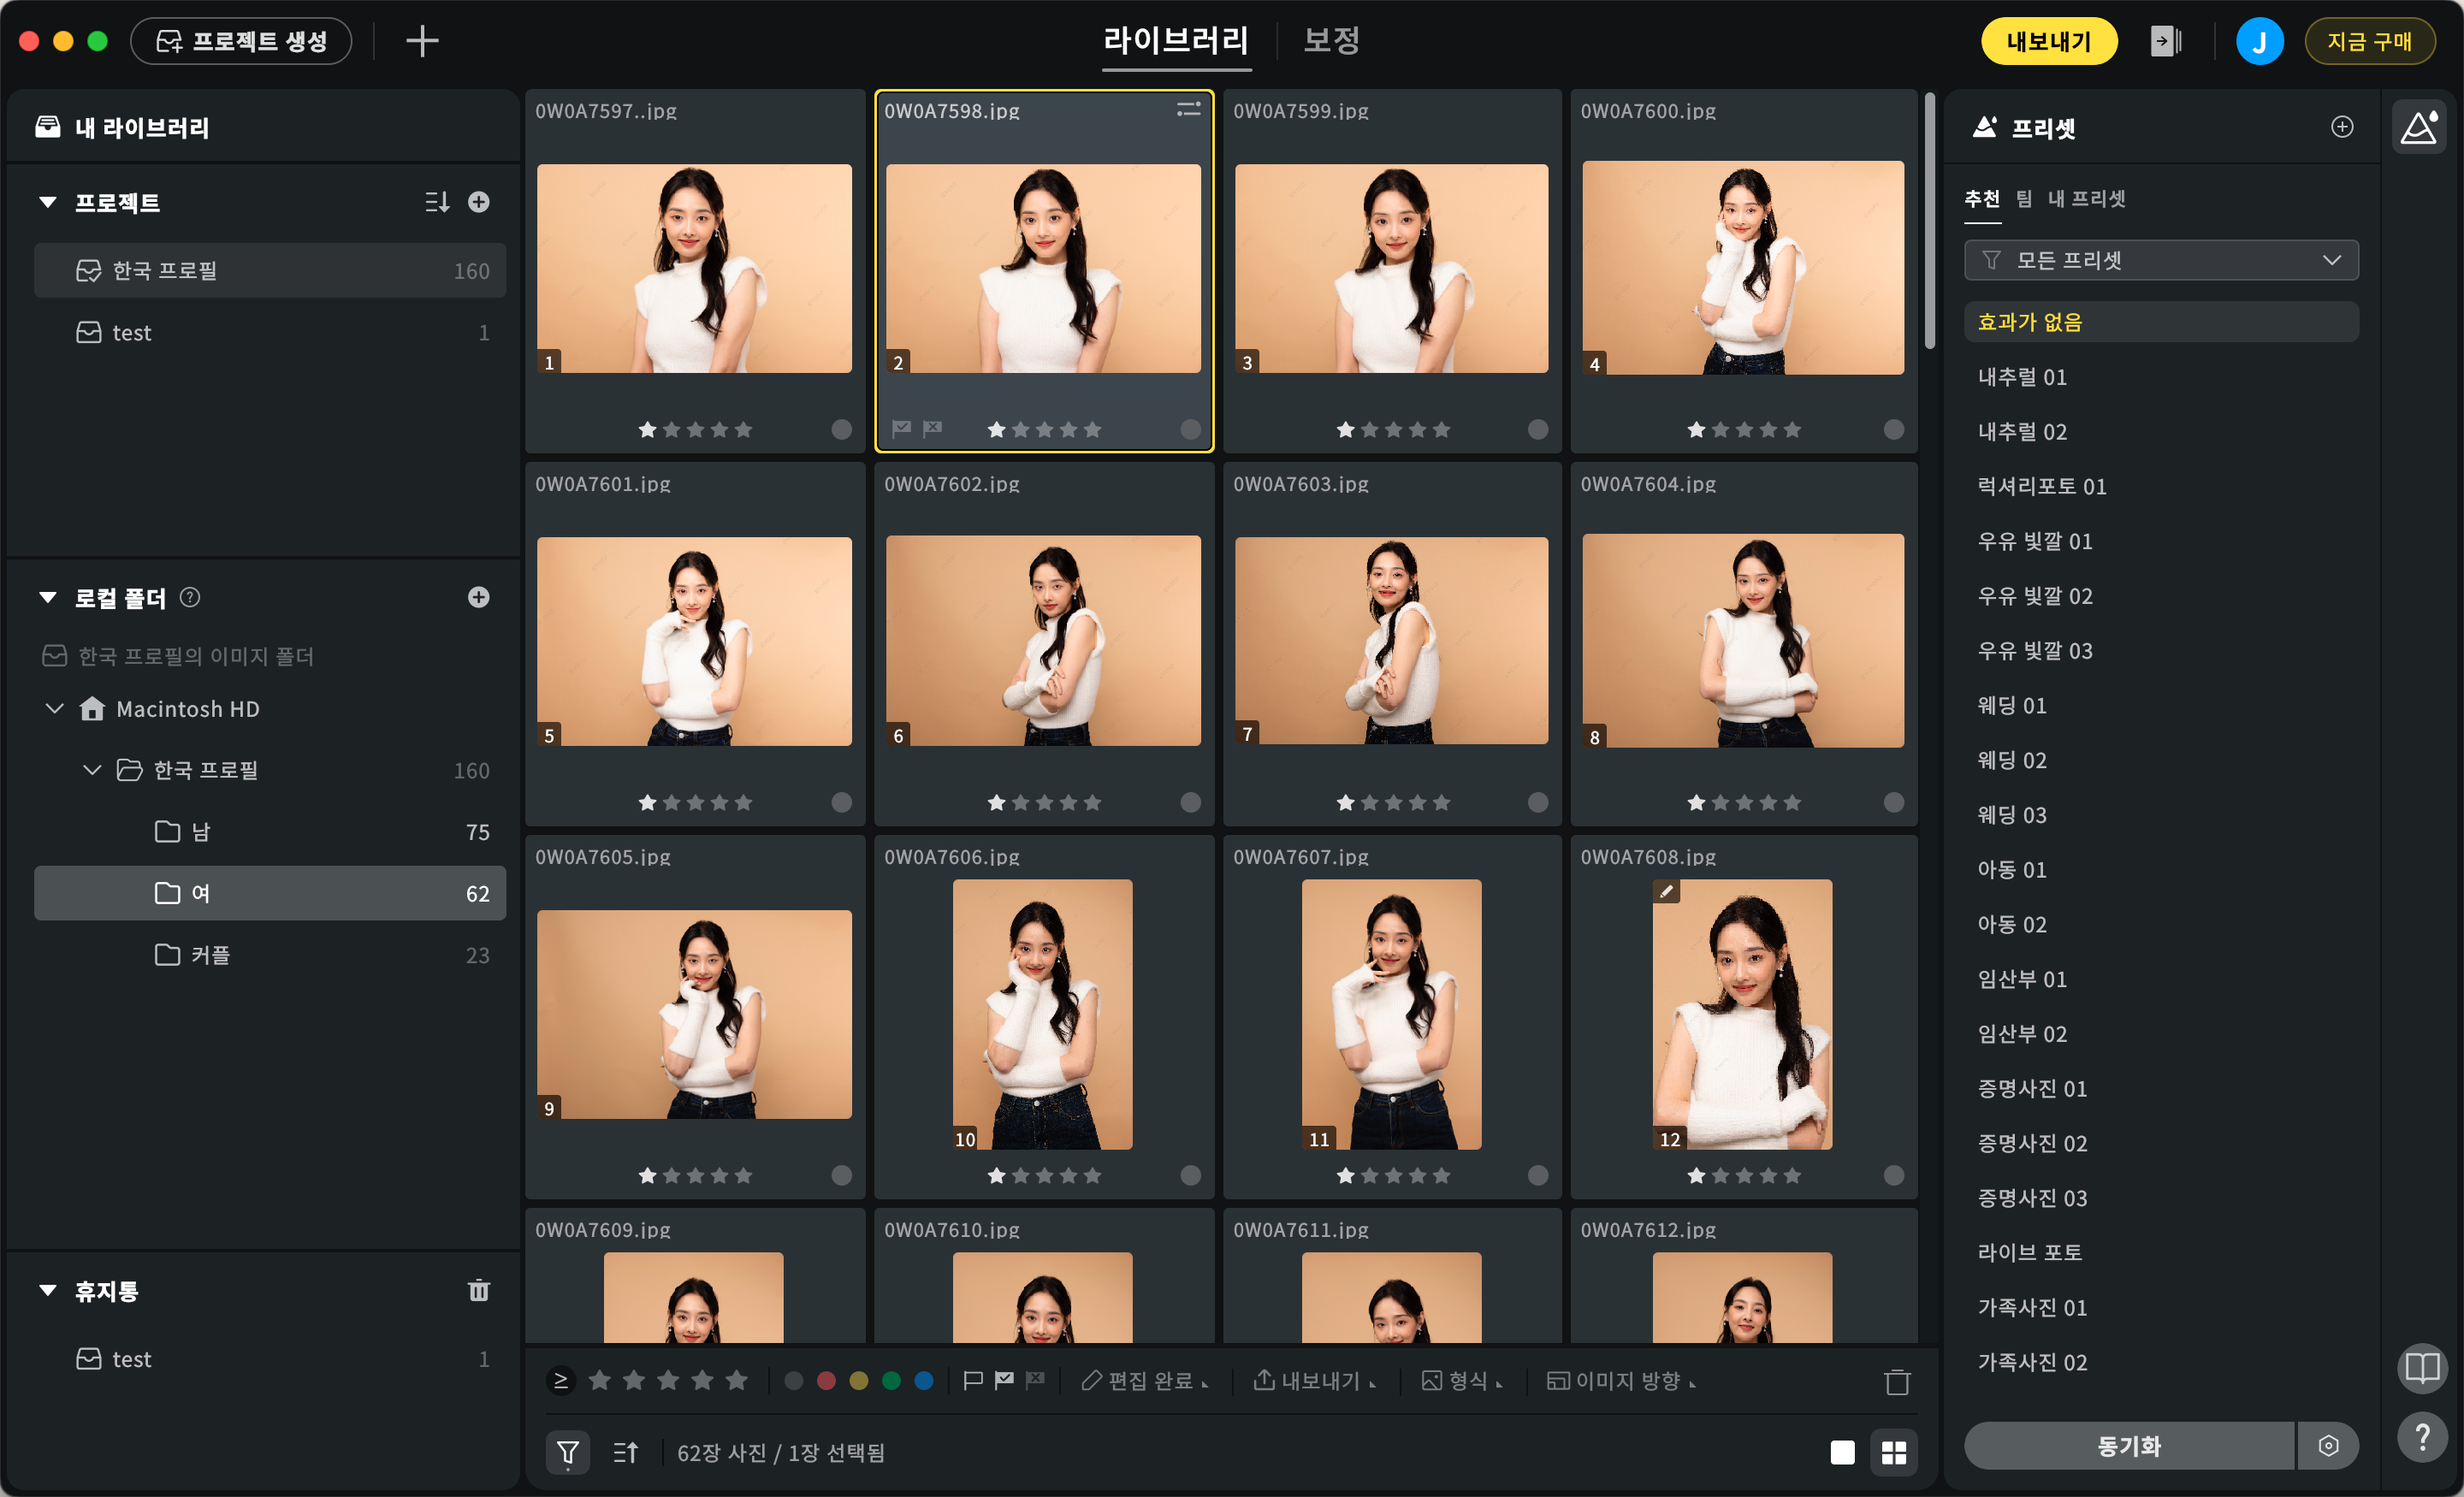This screenshot has height=1497, width=2464.
Task: Set five-star rating filter in bottom toolbar
Action: pos(737,1381)
